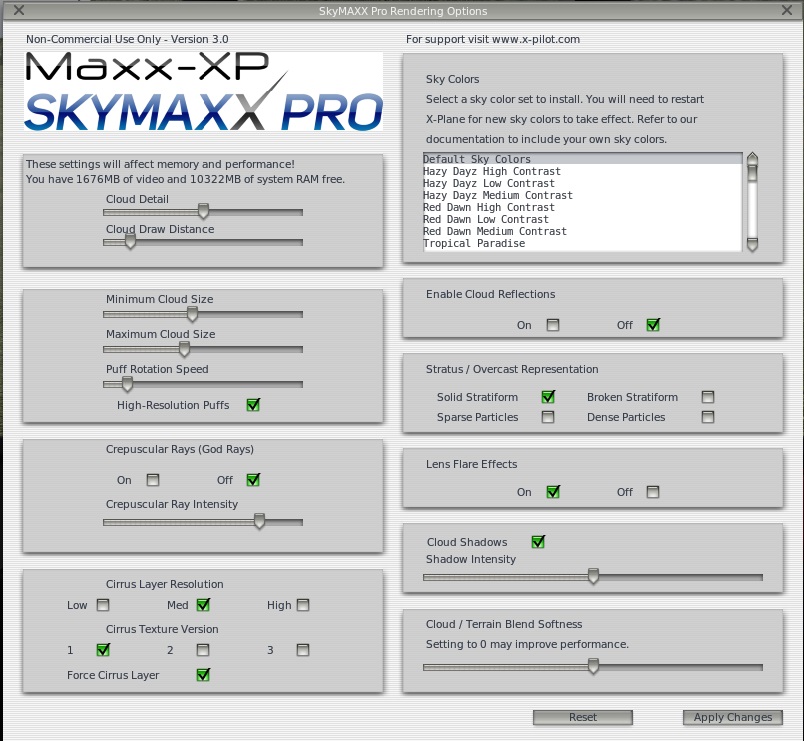Select Tropical Paradise sky colors

pyautogui.click(x=582, y=244)
